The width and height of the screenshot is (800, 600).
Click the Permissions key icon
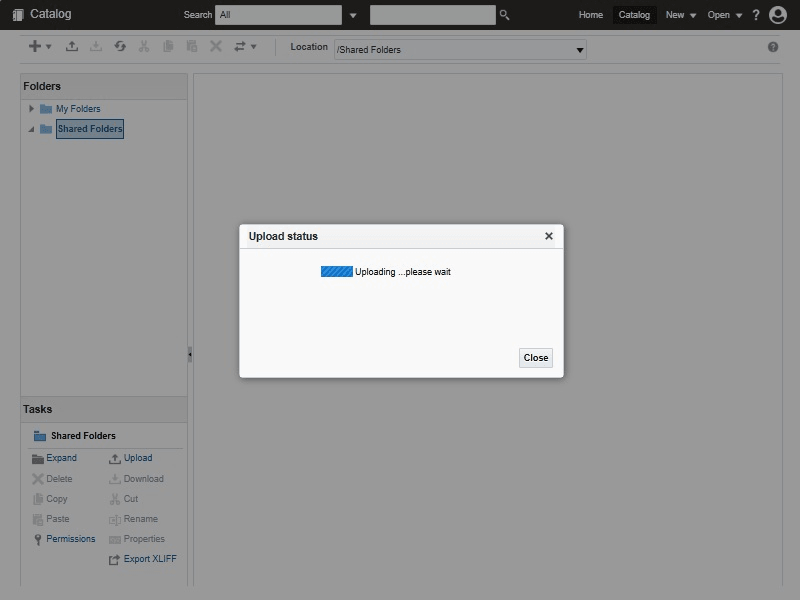38,539
